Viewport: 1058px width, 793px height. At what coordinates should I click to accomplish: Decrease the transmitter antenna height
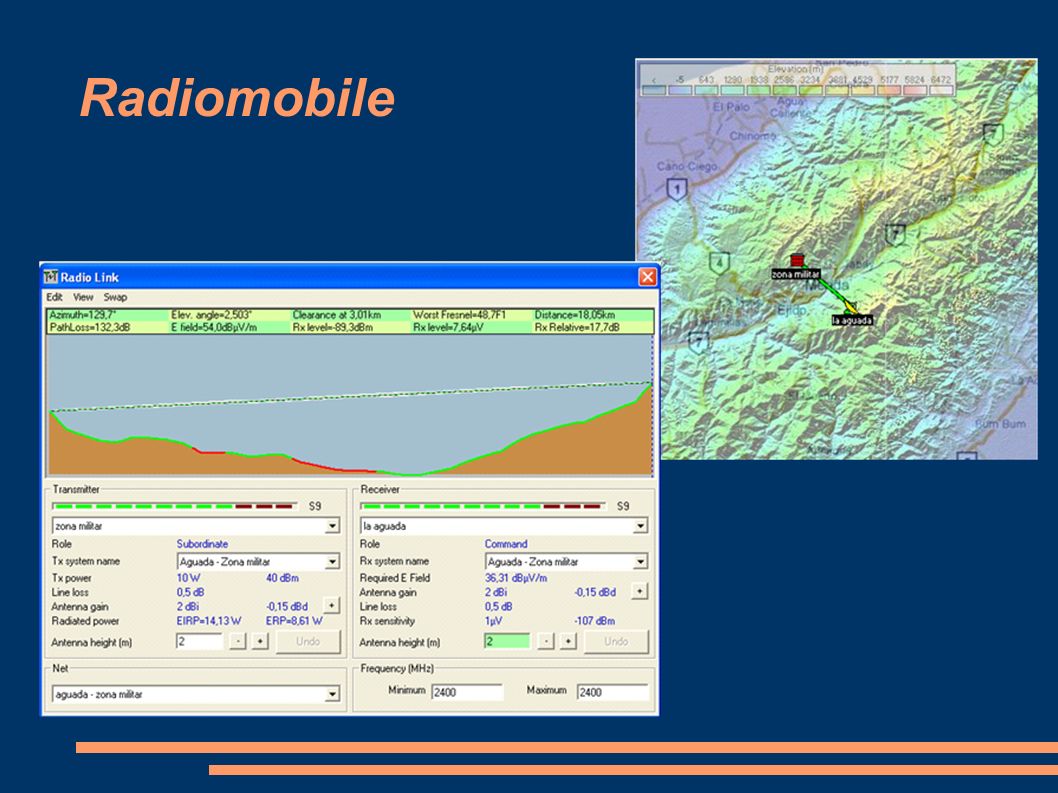tap(238, 641)
